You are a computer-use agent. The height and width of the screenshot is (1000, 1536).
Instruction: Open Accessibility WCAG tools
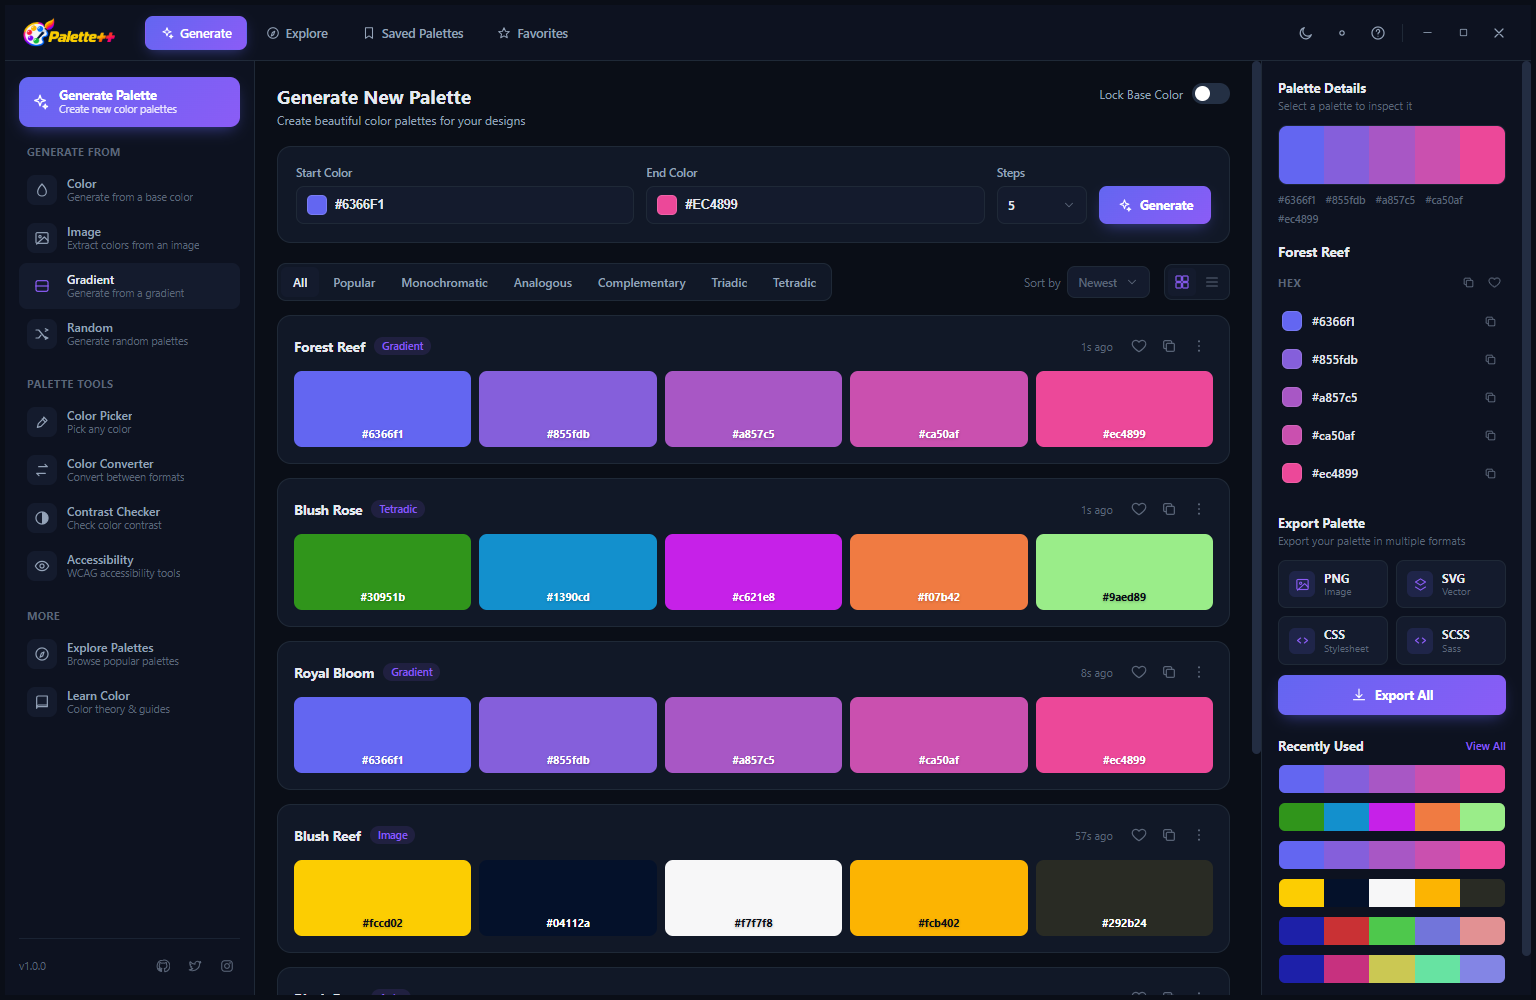(x=129, y=566)
